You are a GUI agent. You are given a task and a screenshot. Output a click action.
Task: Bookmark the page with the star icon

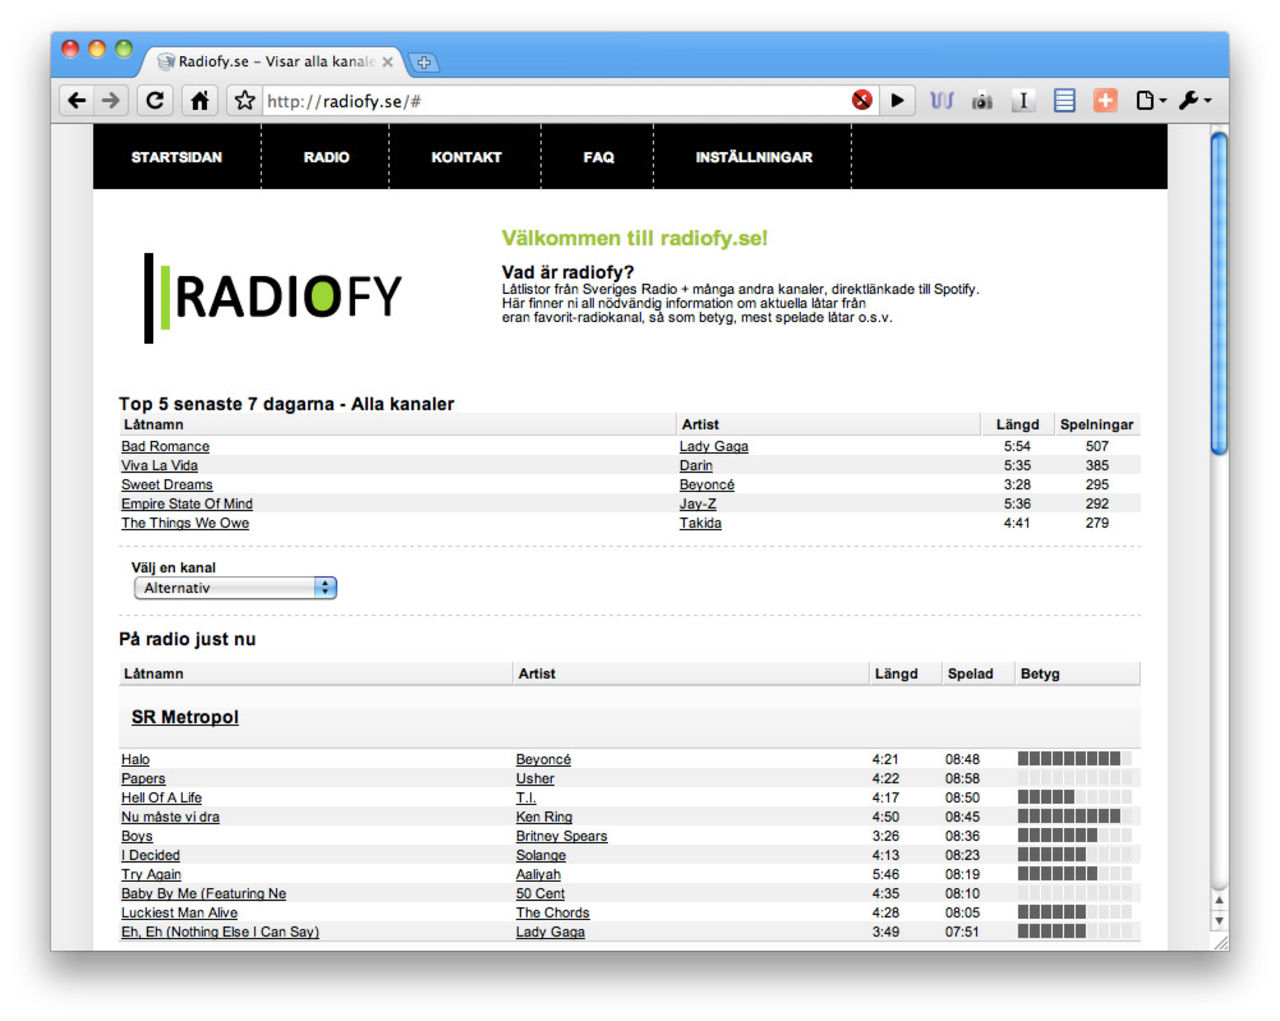[x=242, y=100]
